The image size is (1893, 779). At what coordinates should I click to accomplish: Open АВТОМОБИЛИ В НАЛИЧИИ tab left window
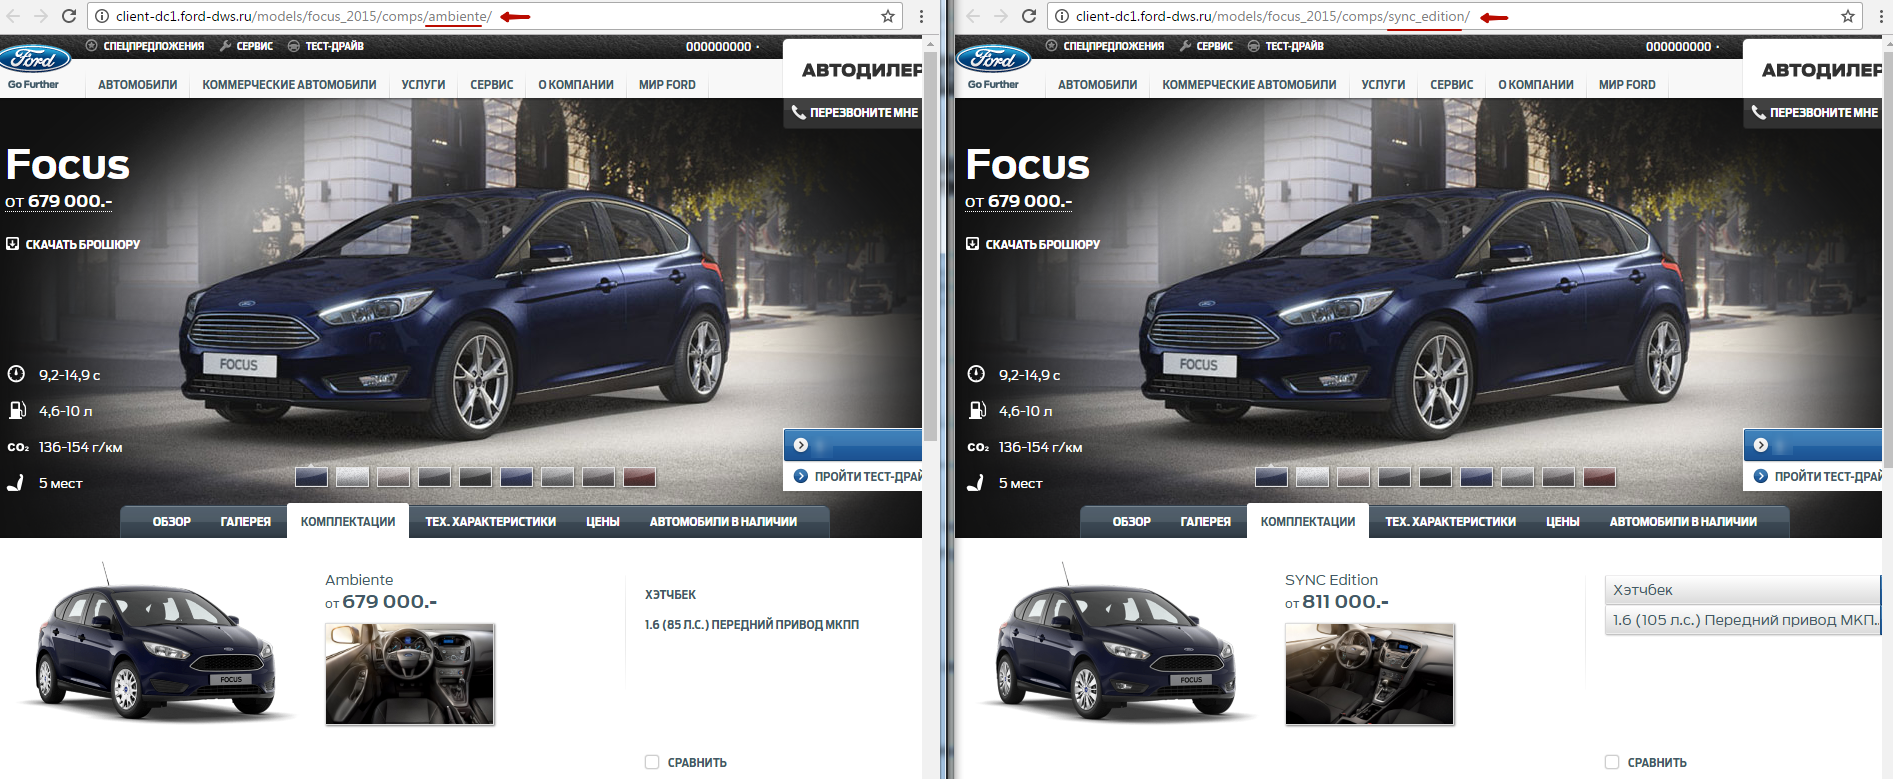723,522
